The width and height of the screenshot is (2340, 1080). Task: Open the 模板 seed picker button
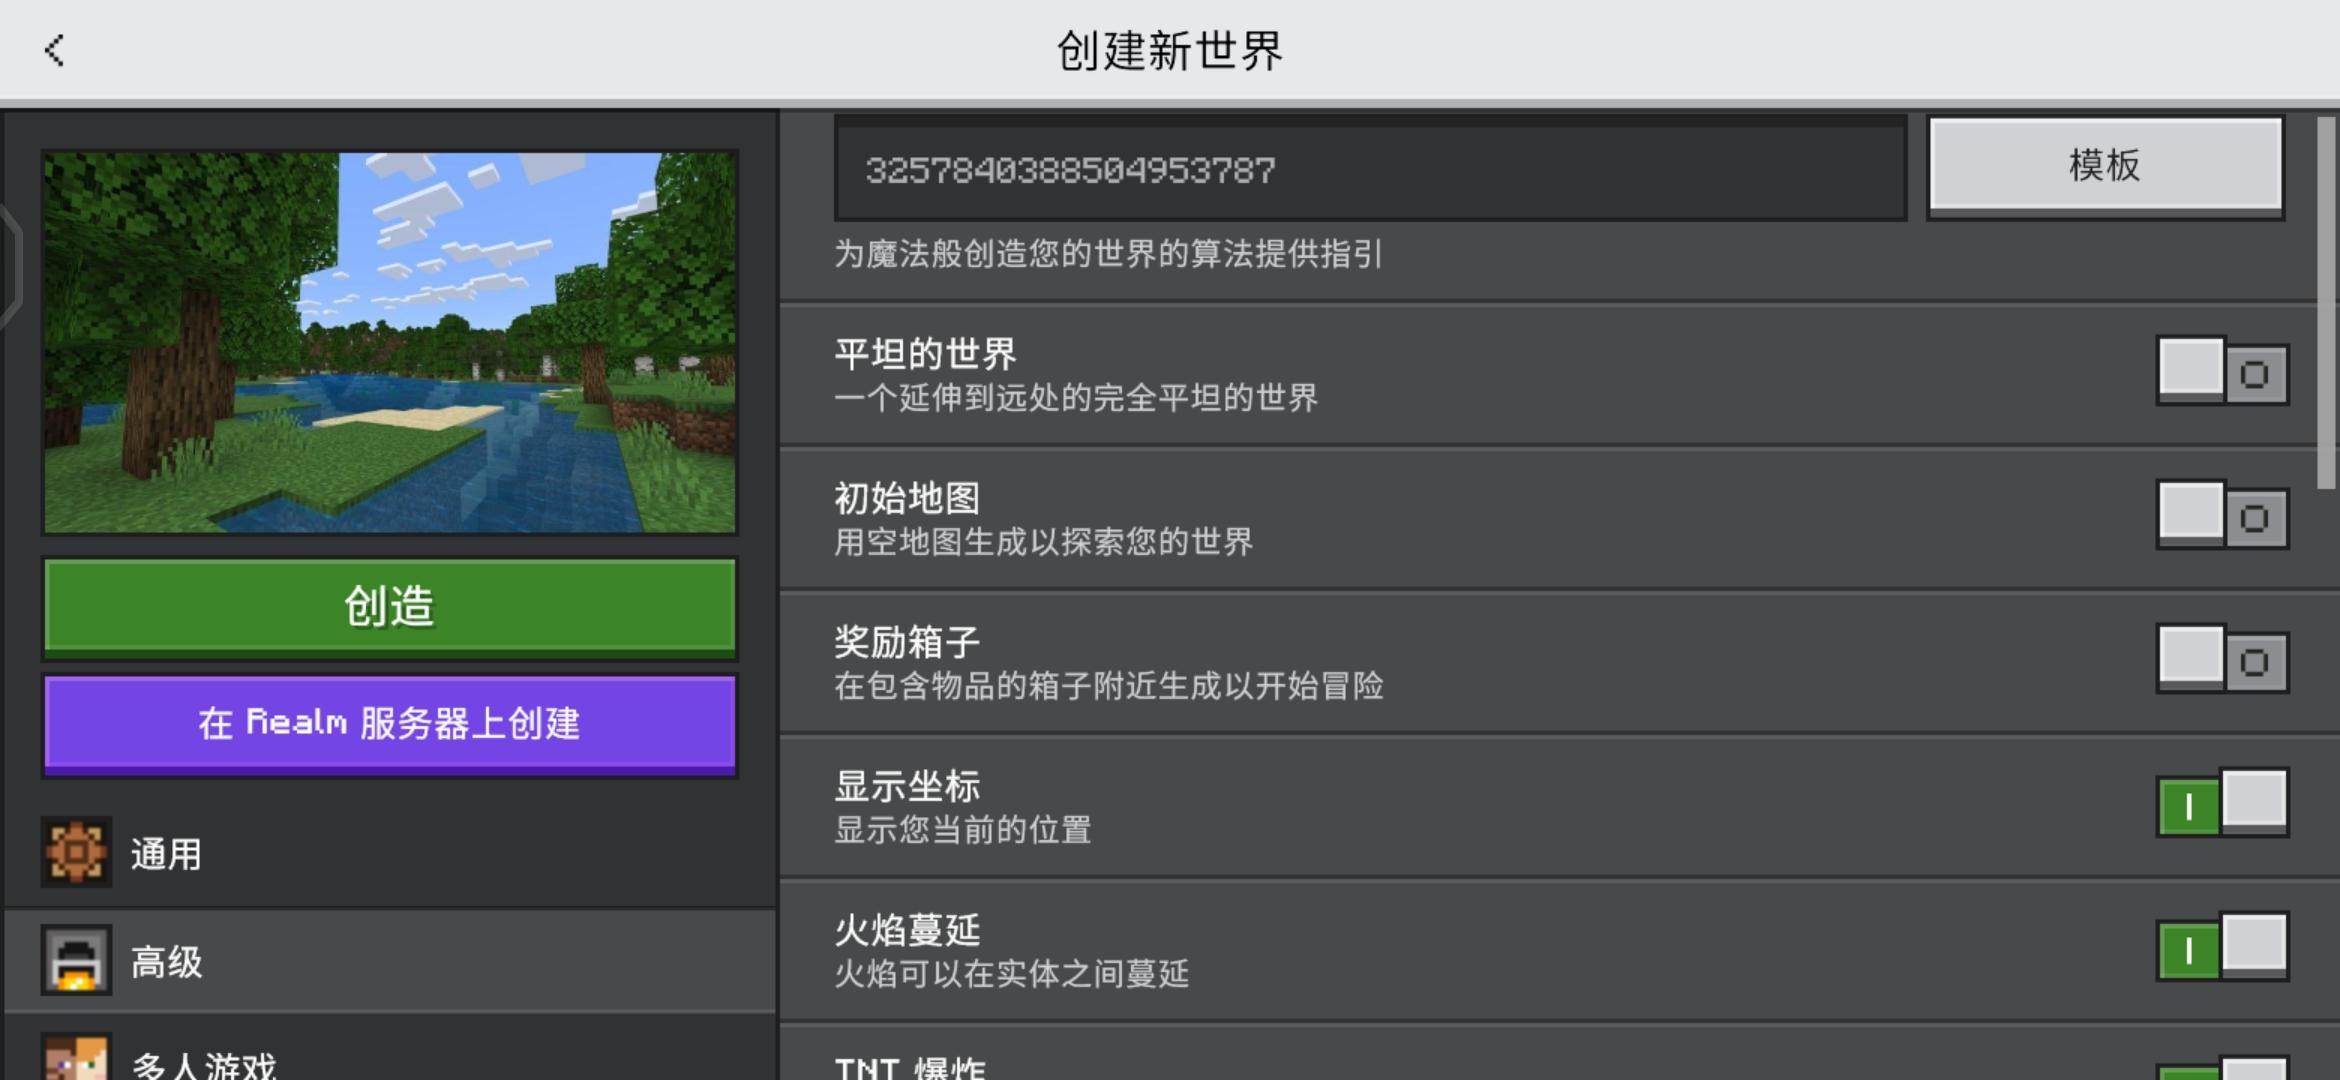pyautogui.click(x=2106, y=166)
